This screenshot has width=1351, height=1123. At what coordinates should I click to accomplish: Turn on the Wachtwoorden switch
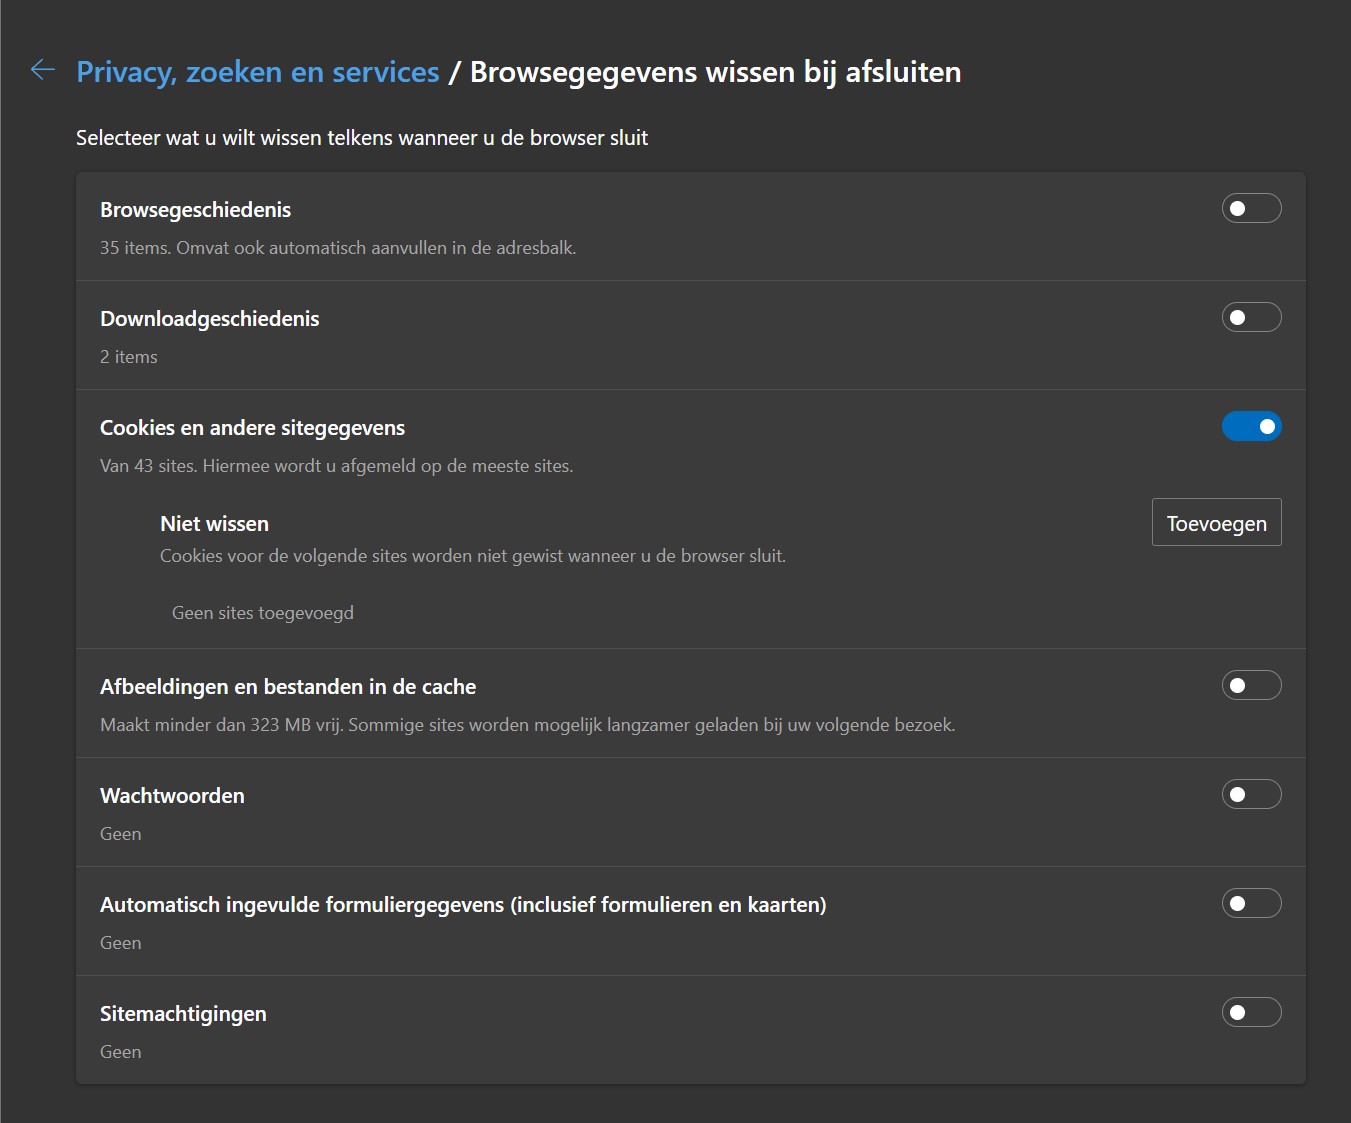(1251, 794)
